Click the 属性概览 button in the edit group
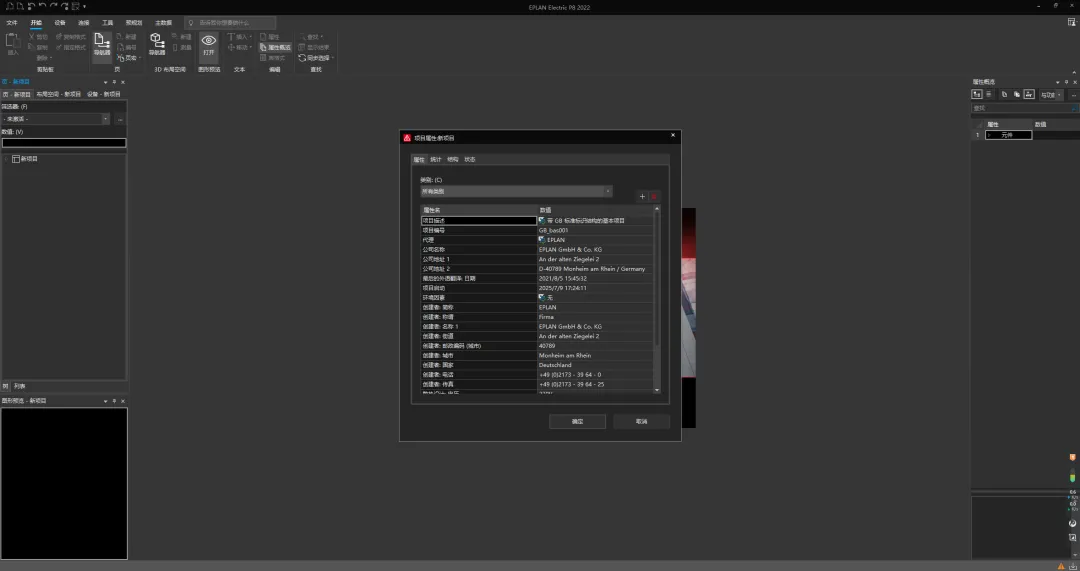 pos(276,48)
